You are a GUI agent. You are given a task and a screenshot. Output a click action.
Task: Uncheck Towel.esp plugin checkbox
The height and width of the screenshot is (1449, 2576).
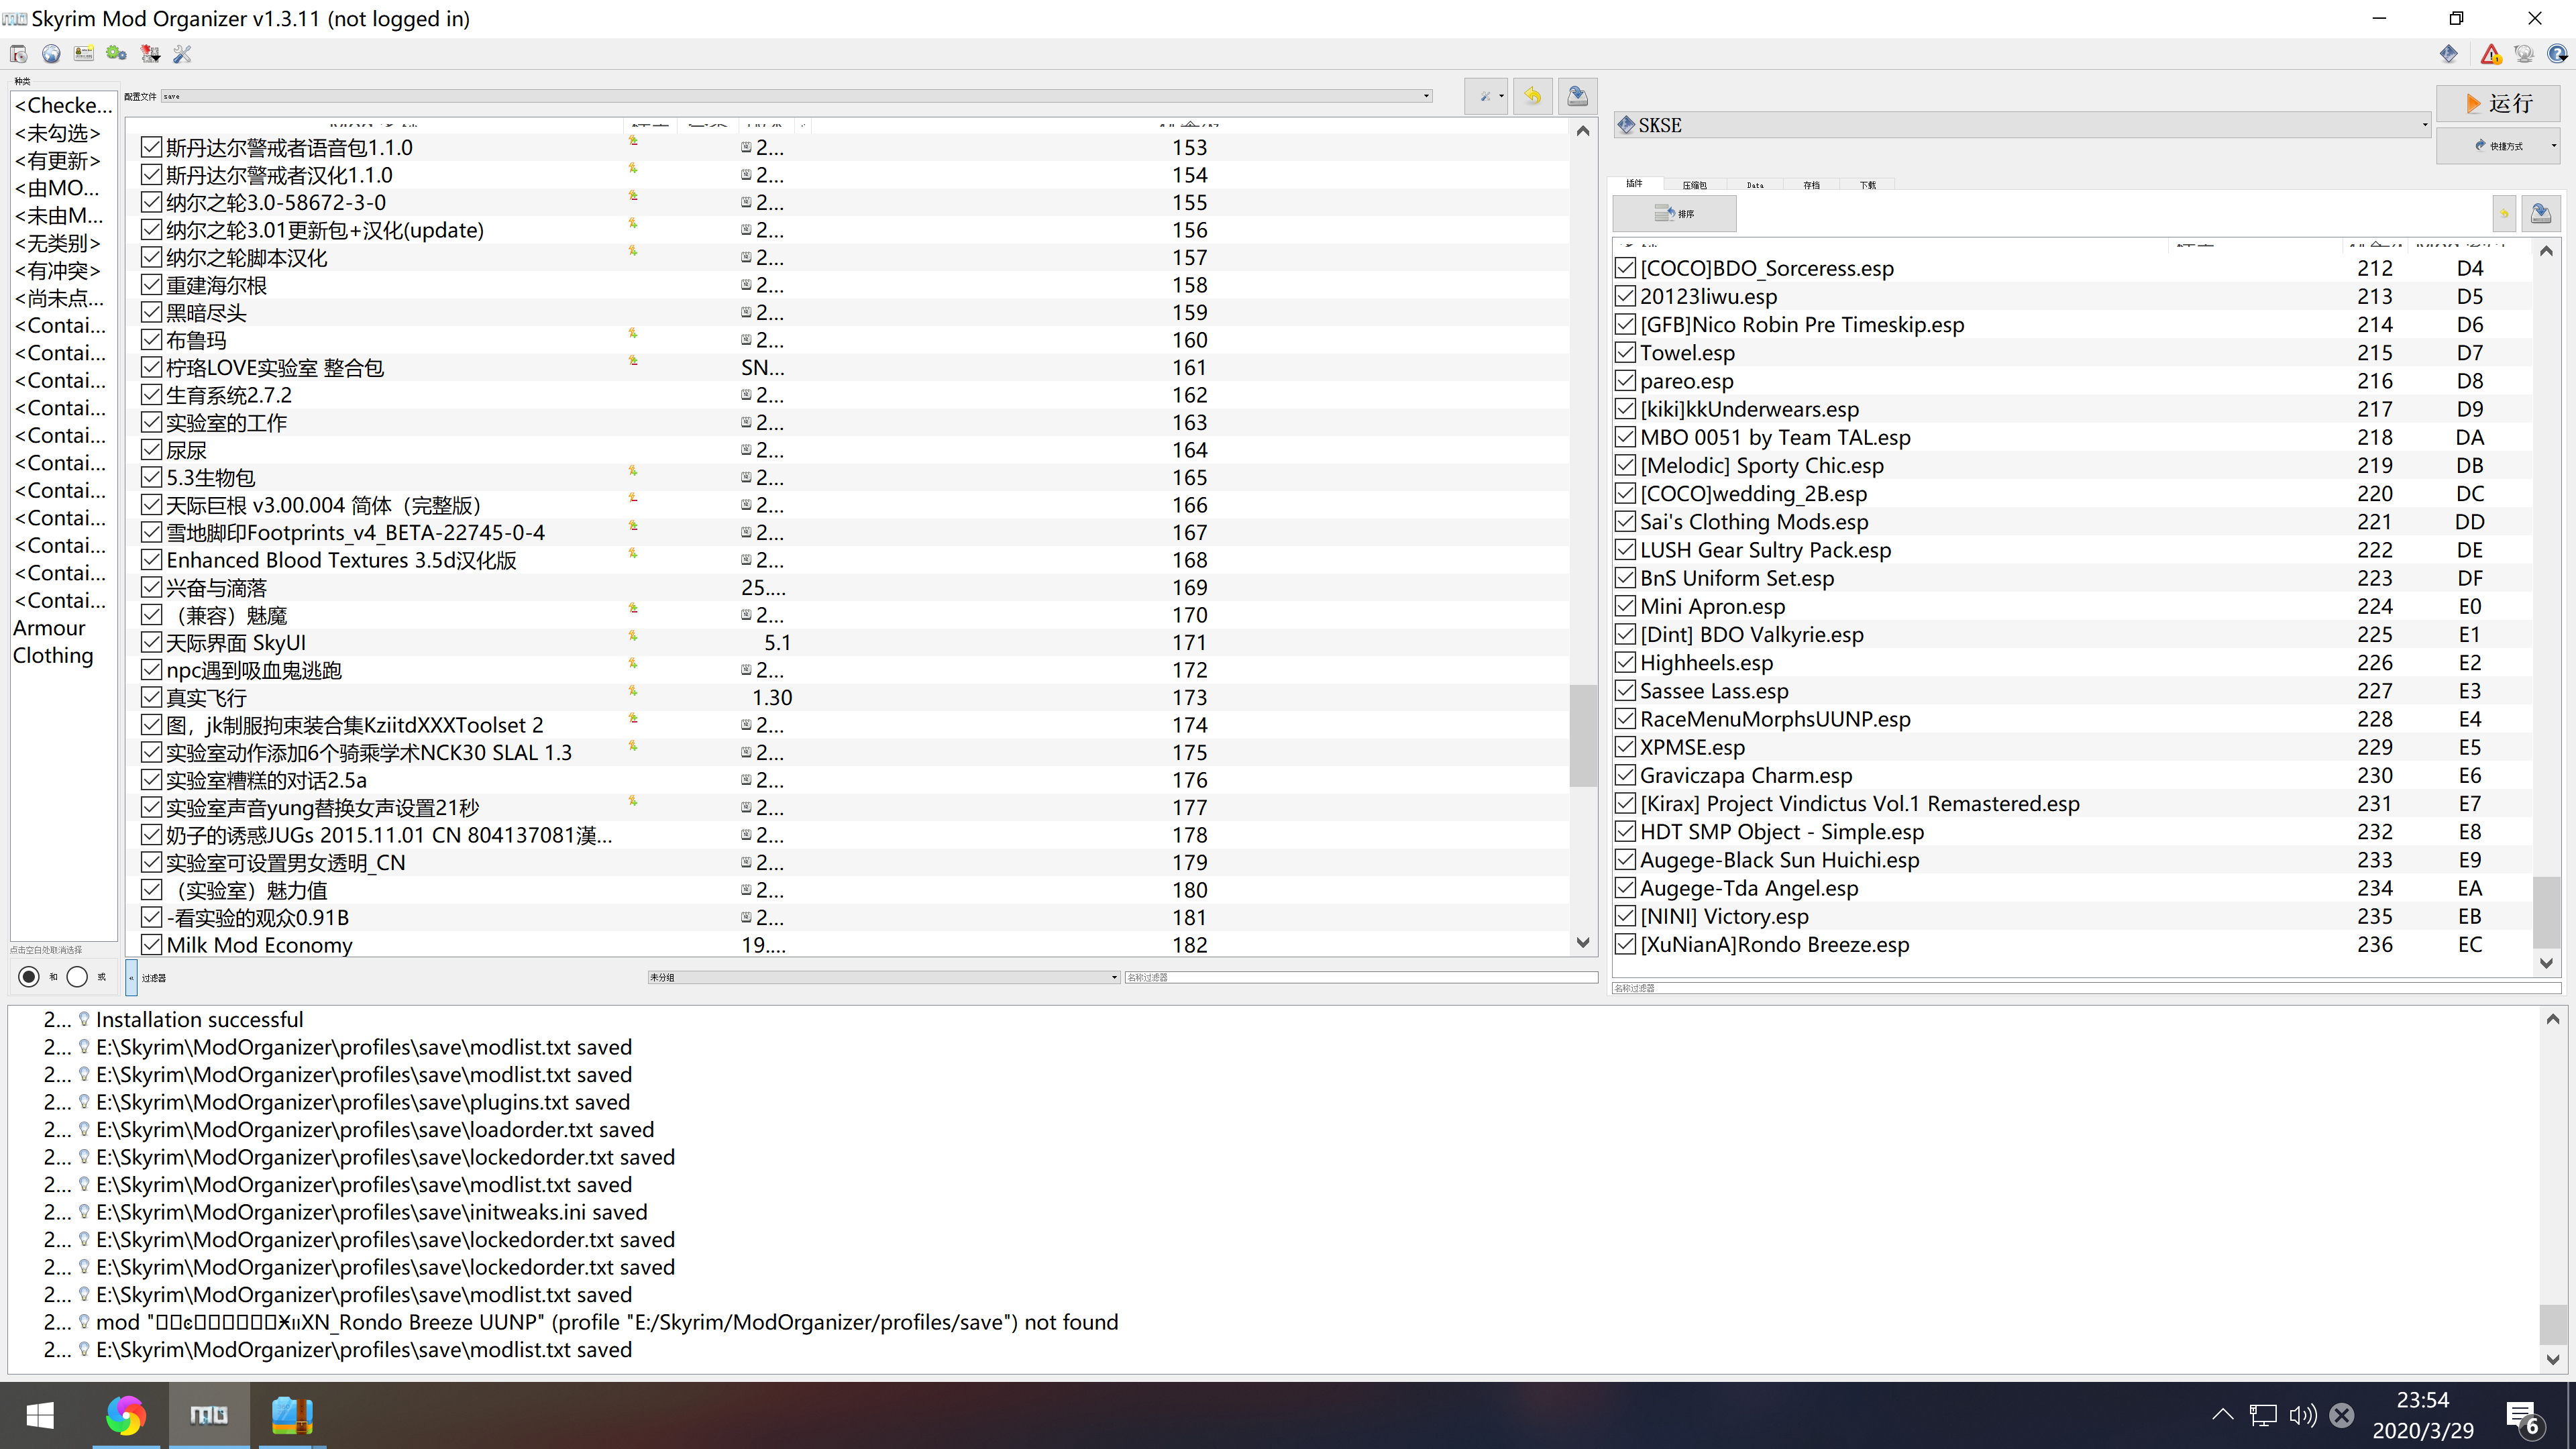[x=1625, y=352]
